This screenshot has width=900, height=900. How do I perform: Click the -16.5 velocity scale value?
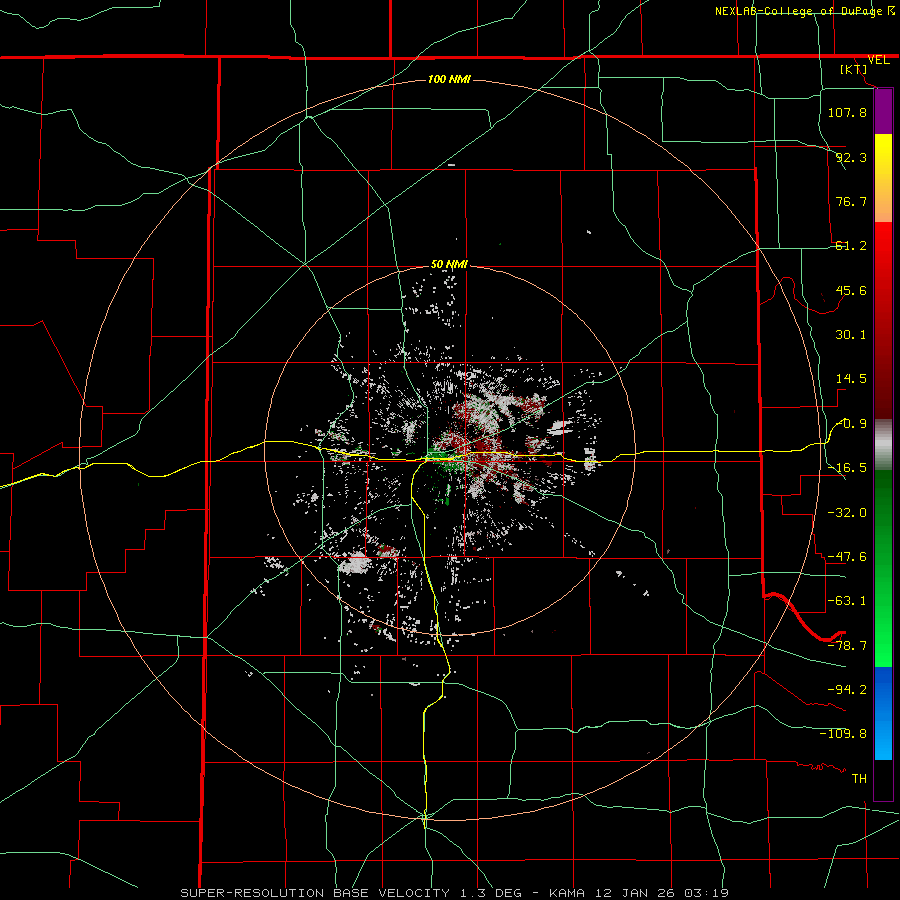point(847,468)
